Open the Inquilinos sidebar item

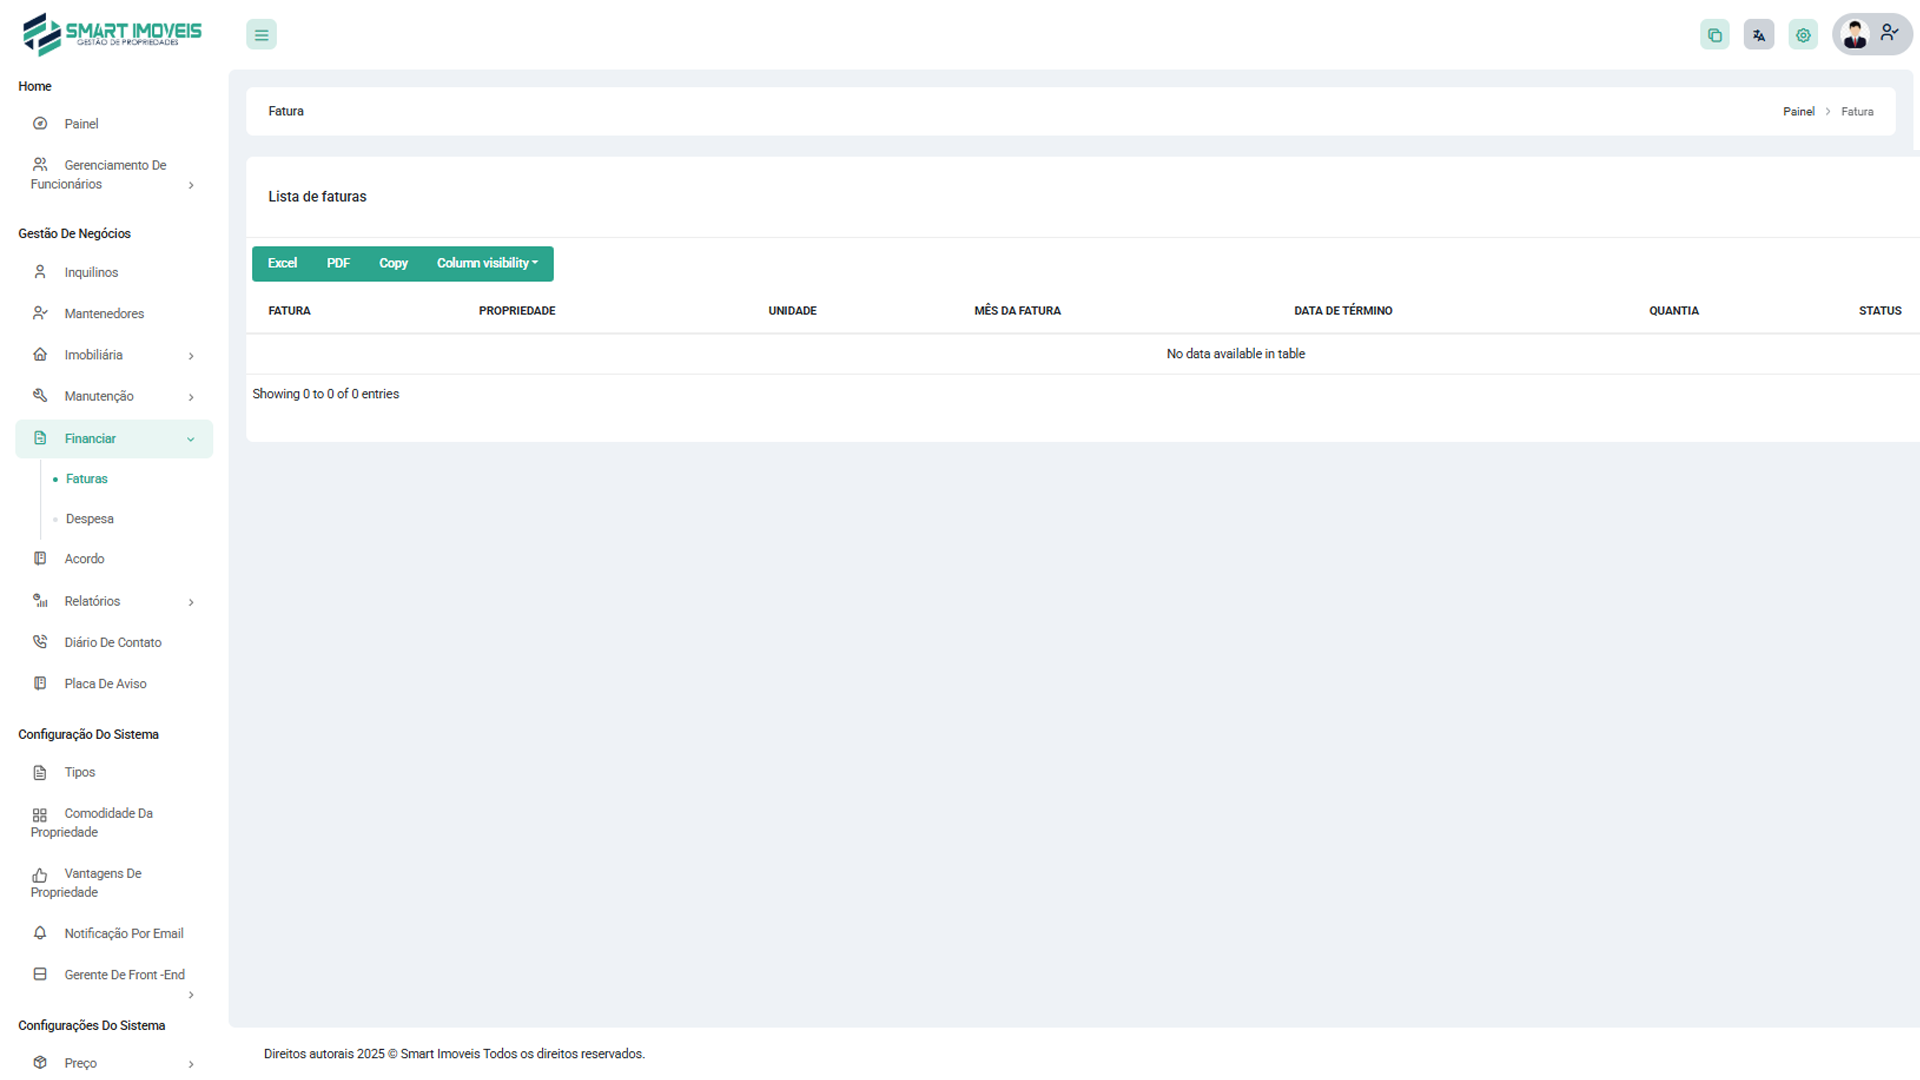(x=91, y=272)
